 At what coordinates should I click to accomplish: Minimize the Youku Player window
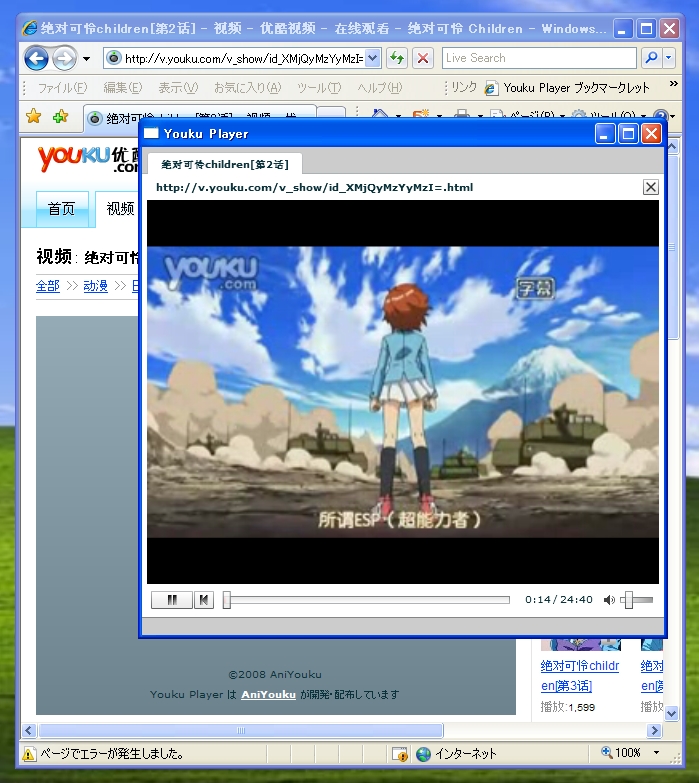(x=605, y=134)
